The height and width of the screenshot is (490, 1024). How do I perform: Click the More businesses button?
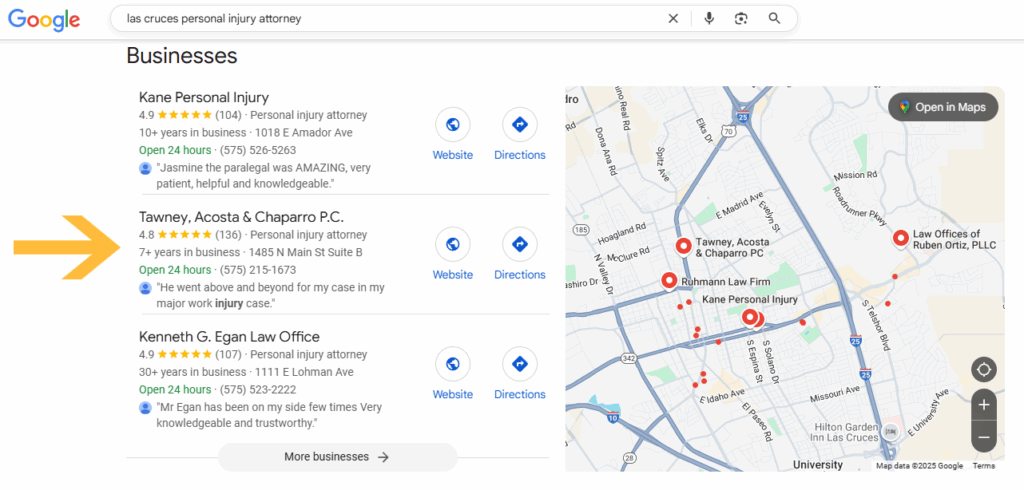(x=337, y=457)
